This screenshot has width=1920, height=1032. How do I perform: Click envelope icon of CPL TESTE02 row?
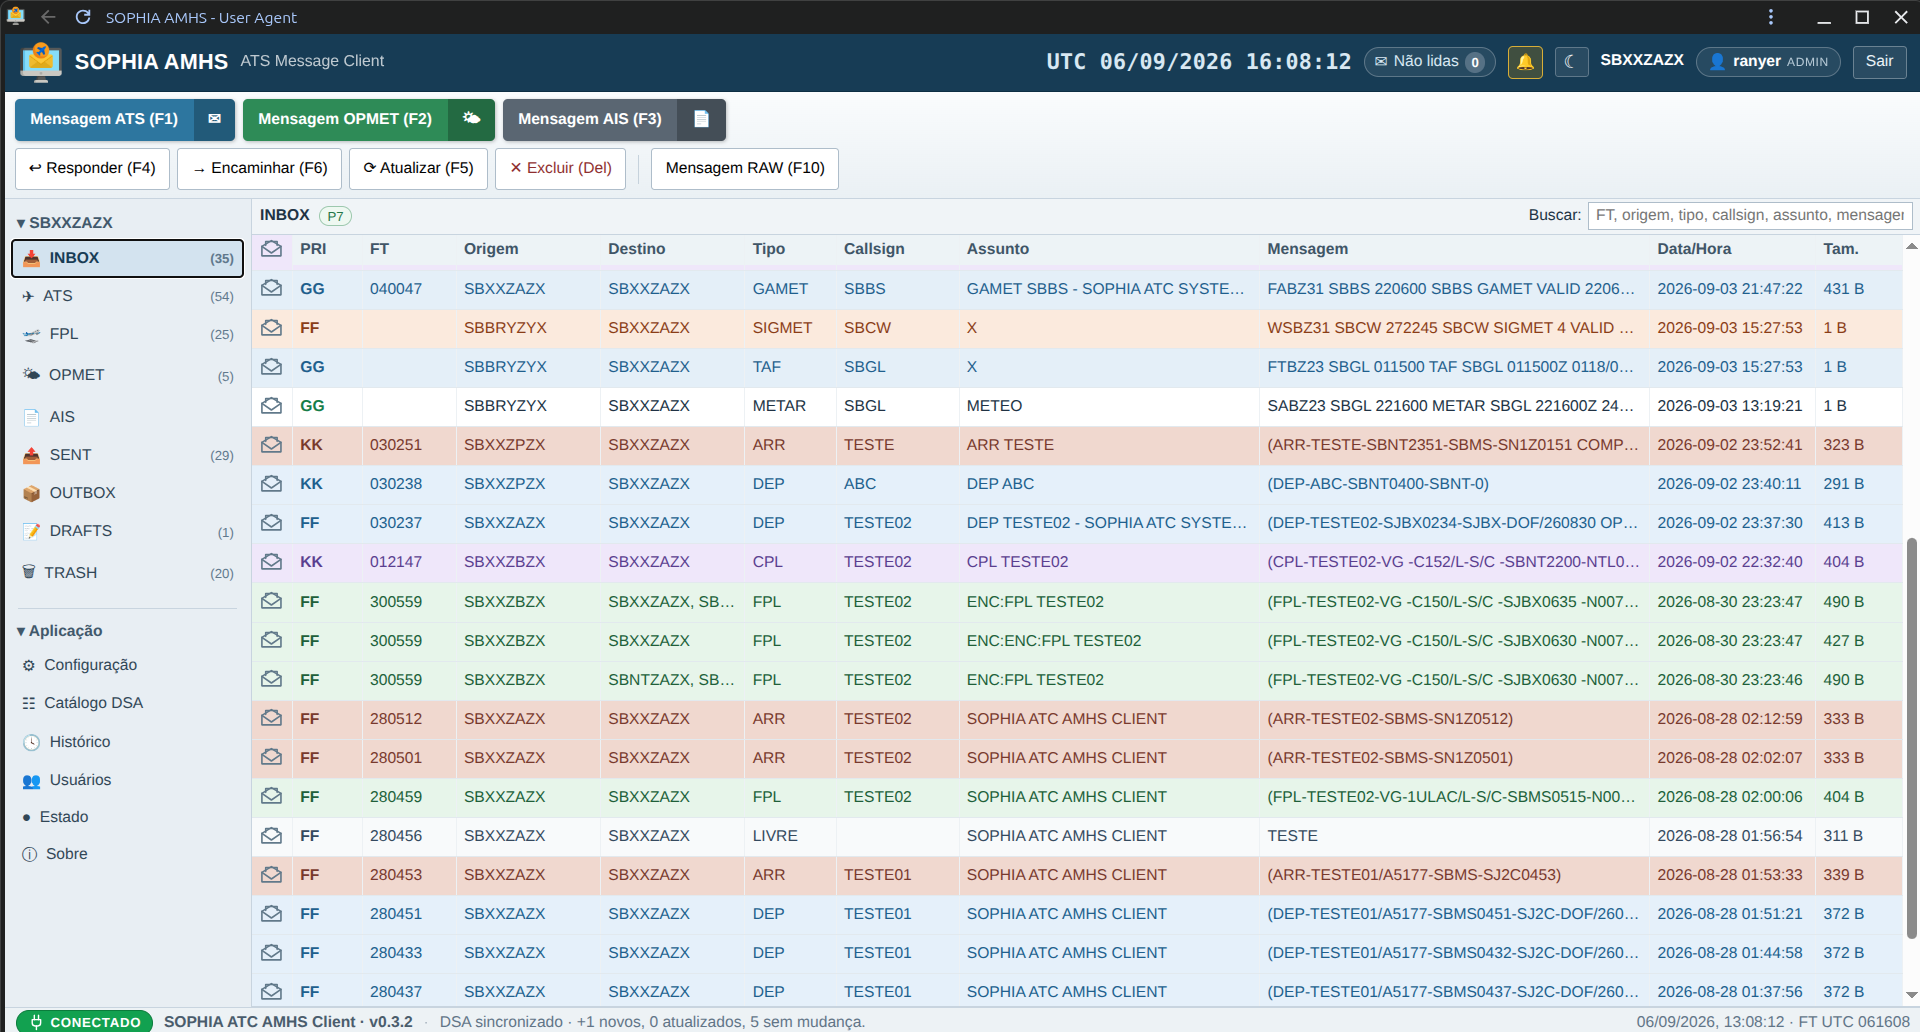(x=271, y=561)
